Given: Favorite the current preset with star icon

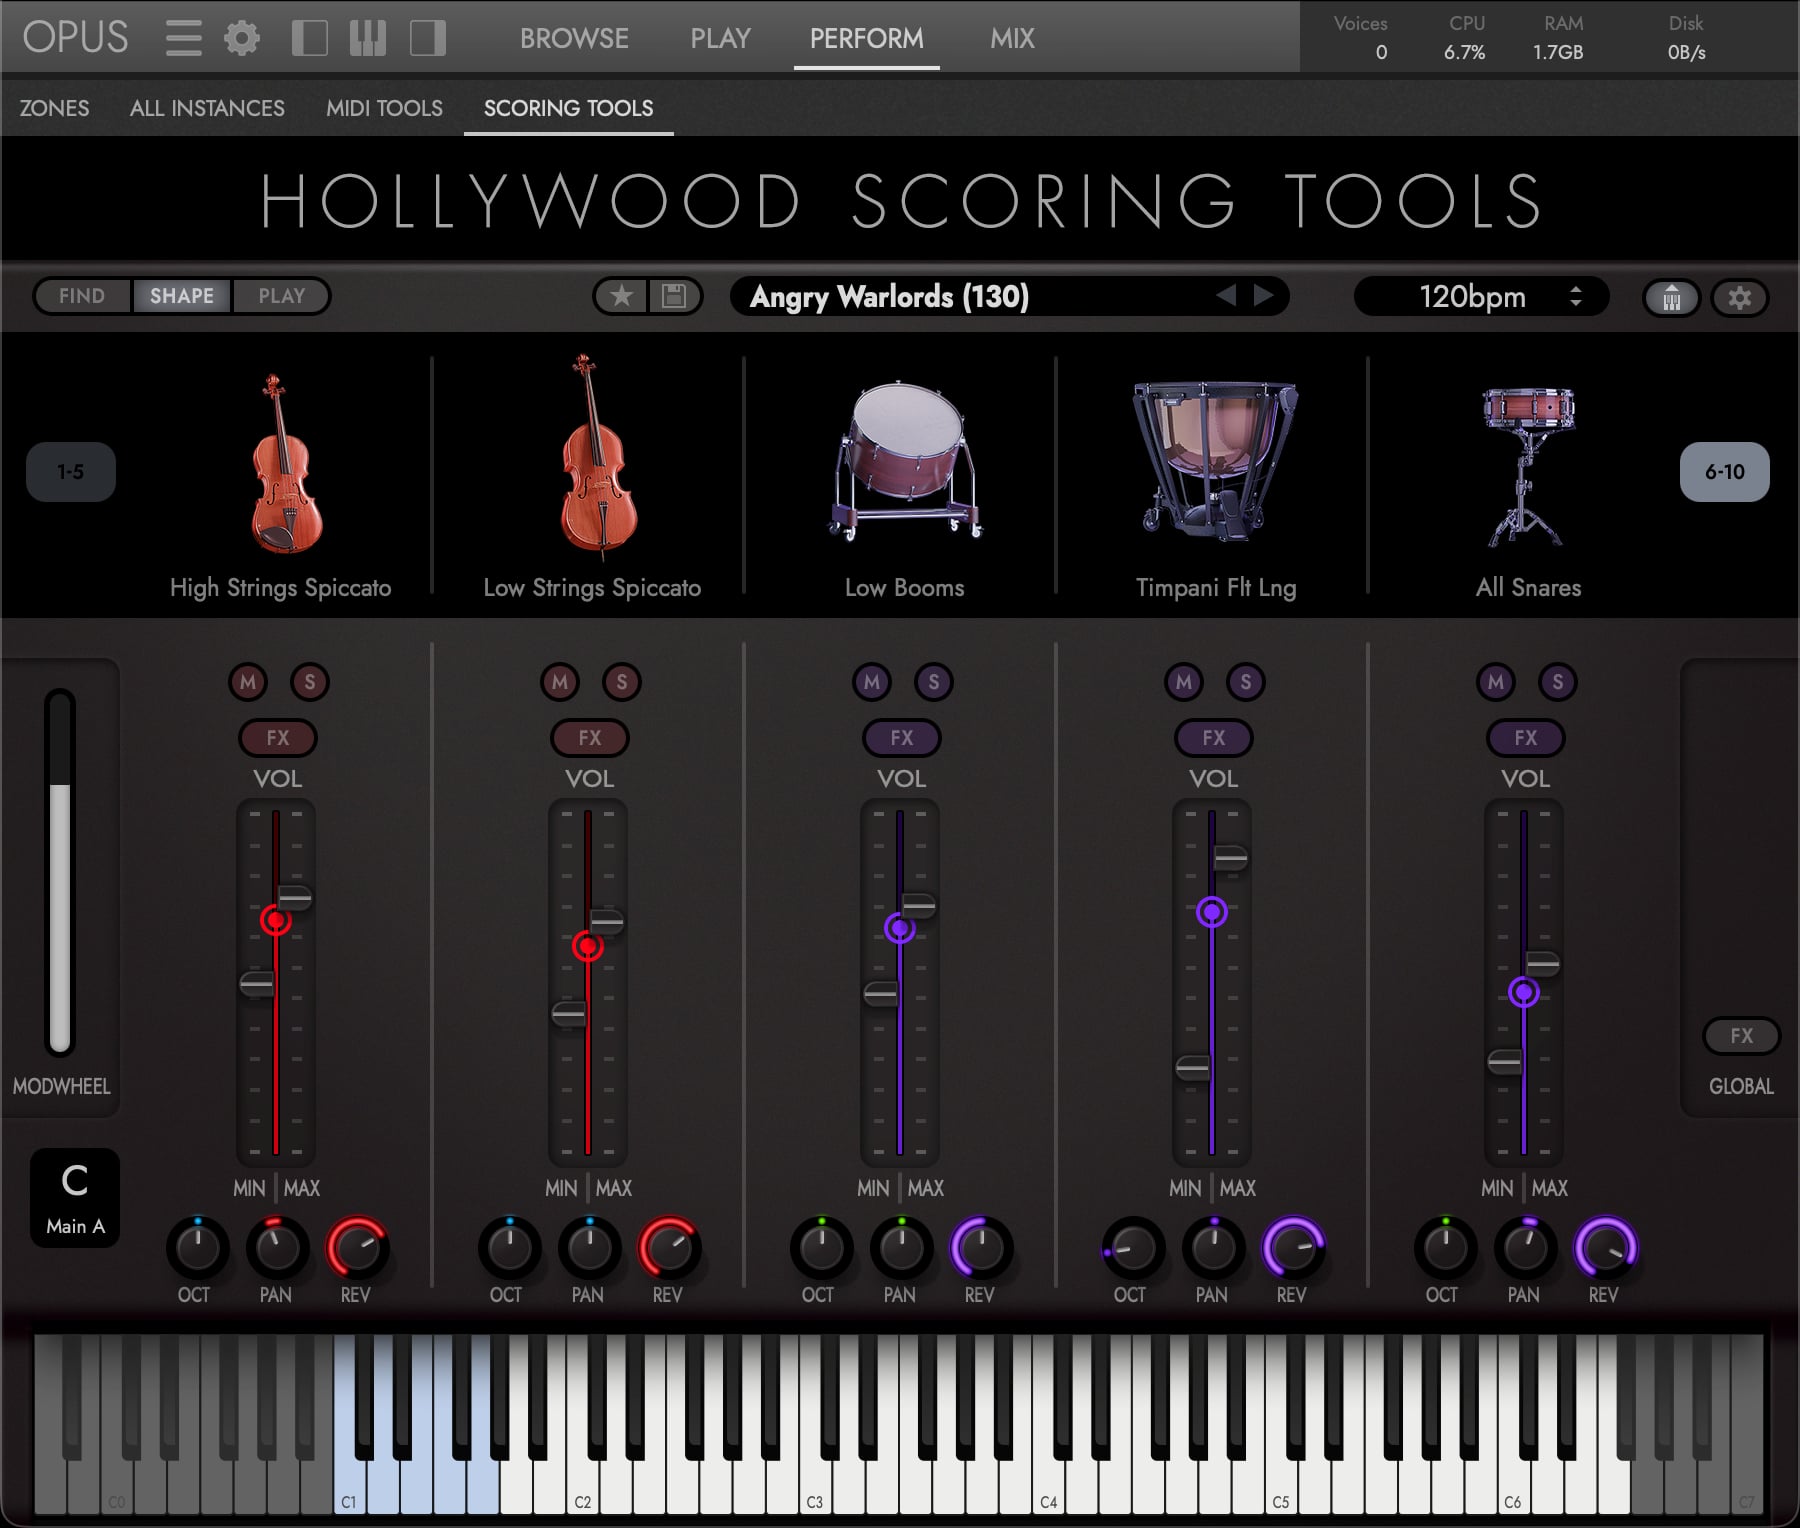Looking at the screenshot, I should click(621, 296).
